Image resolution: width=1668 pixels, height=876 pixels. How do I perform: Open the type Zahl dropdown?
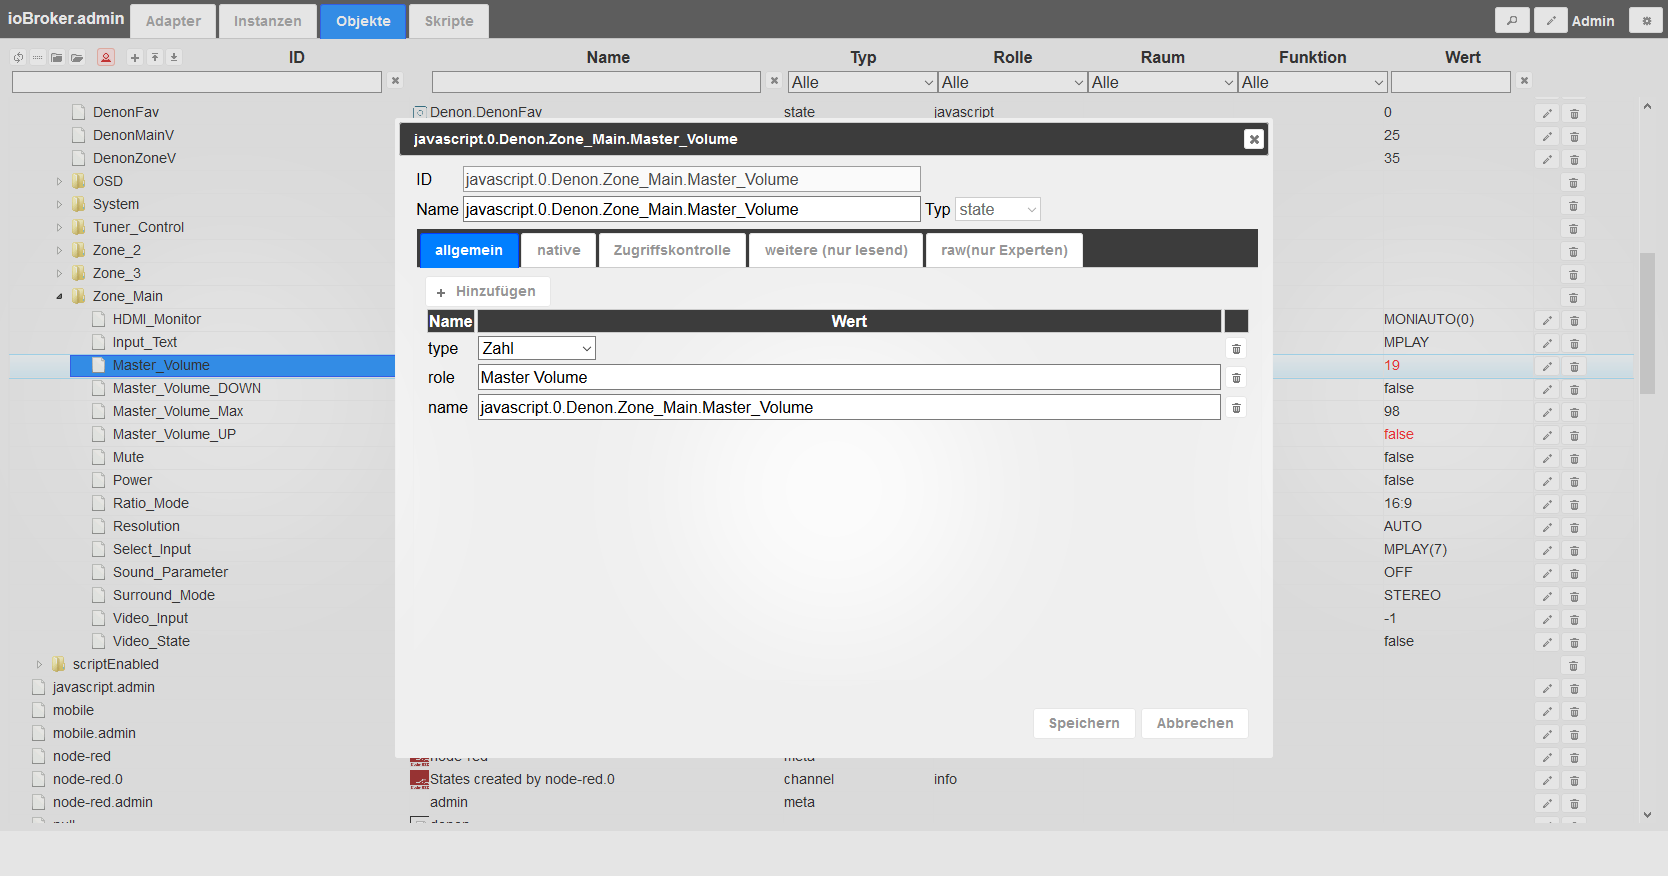point(537,348)
